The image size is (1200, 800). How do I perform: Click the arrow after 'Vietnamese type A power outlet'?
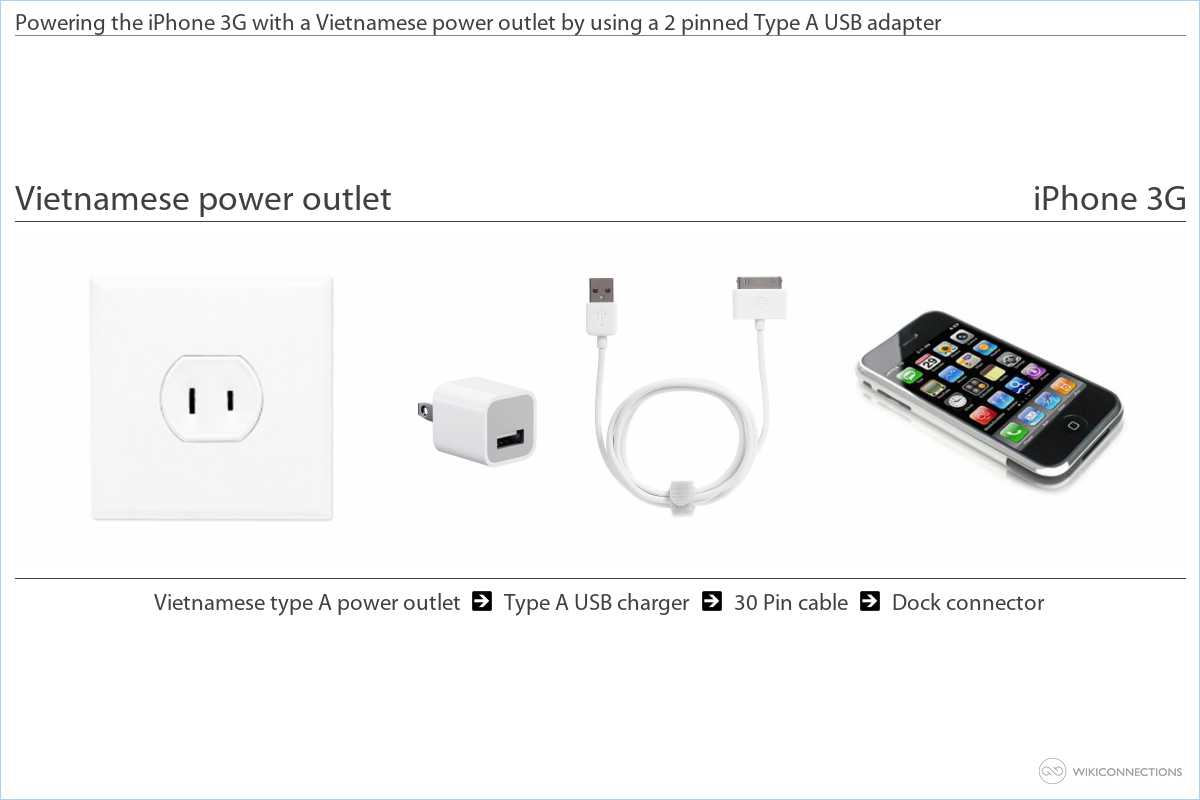tap(481, 602)
